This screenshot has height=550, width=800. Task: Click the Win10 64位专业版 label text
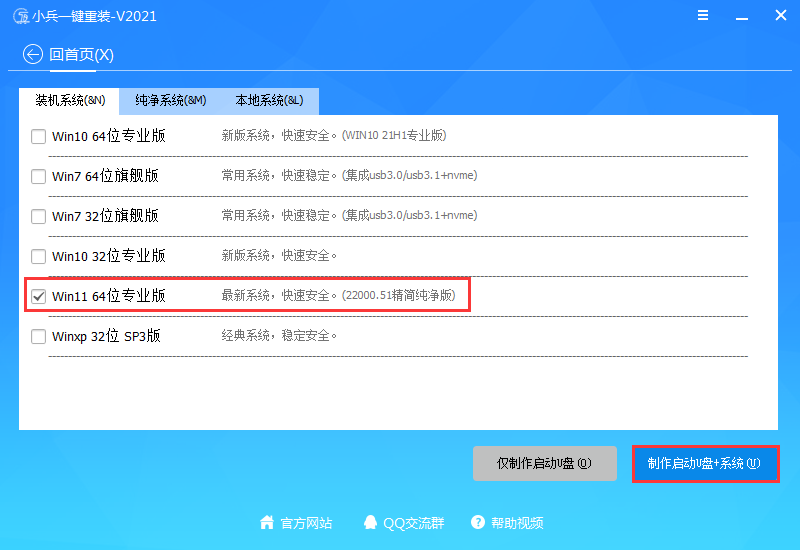(x=109, y=136)
